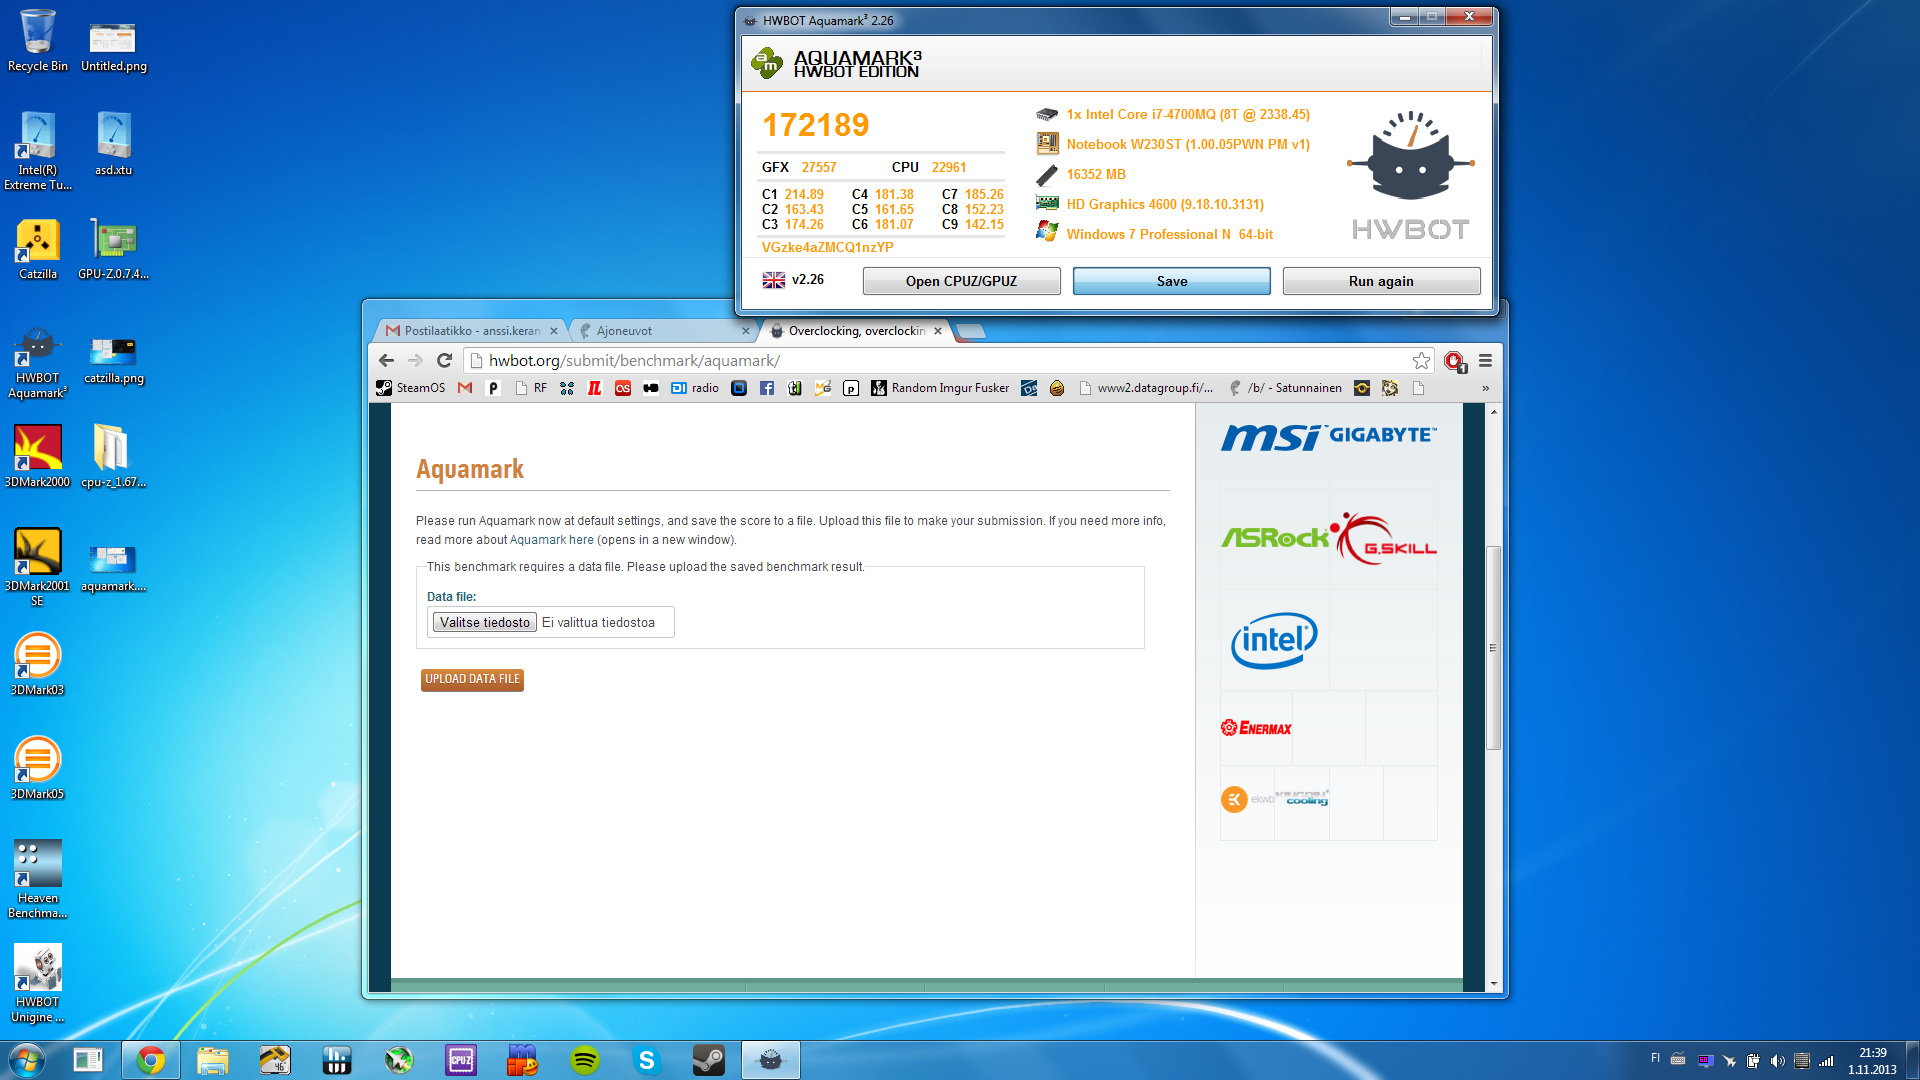1920x1080 pixels.
Task: Select the Heaven Benchmark desktop shortcut
Action: click(38, 879)
